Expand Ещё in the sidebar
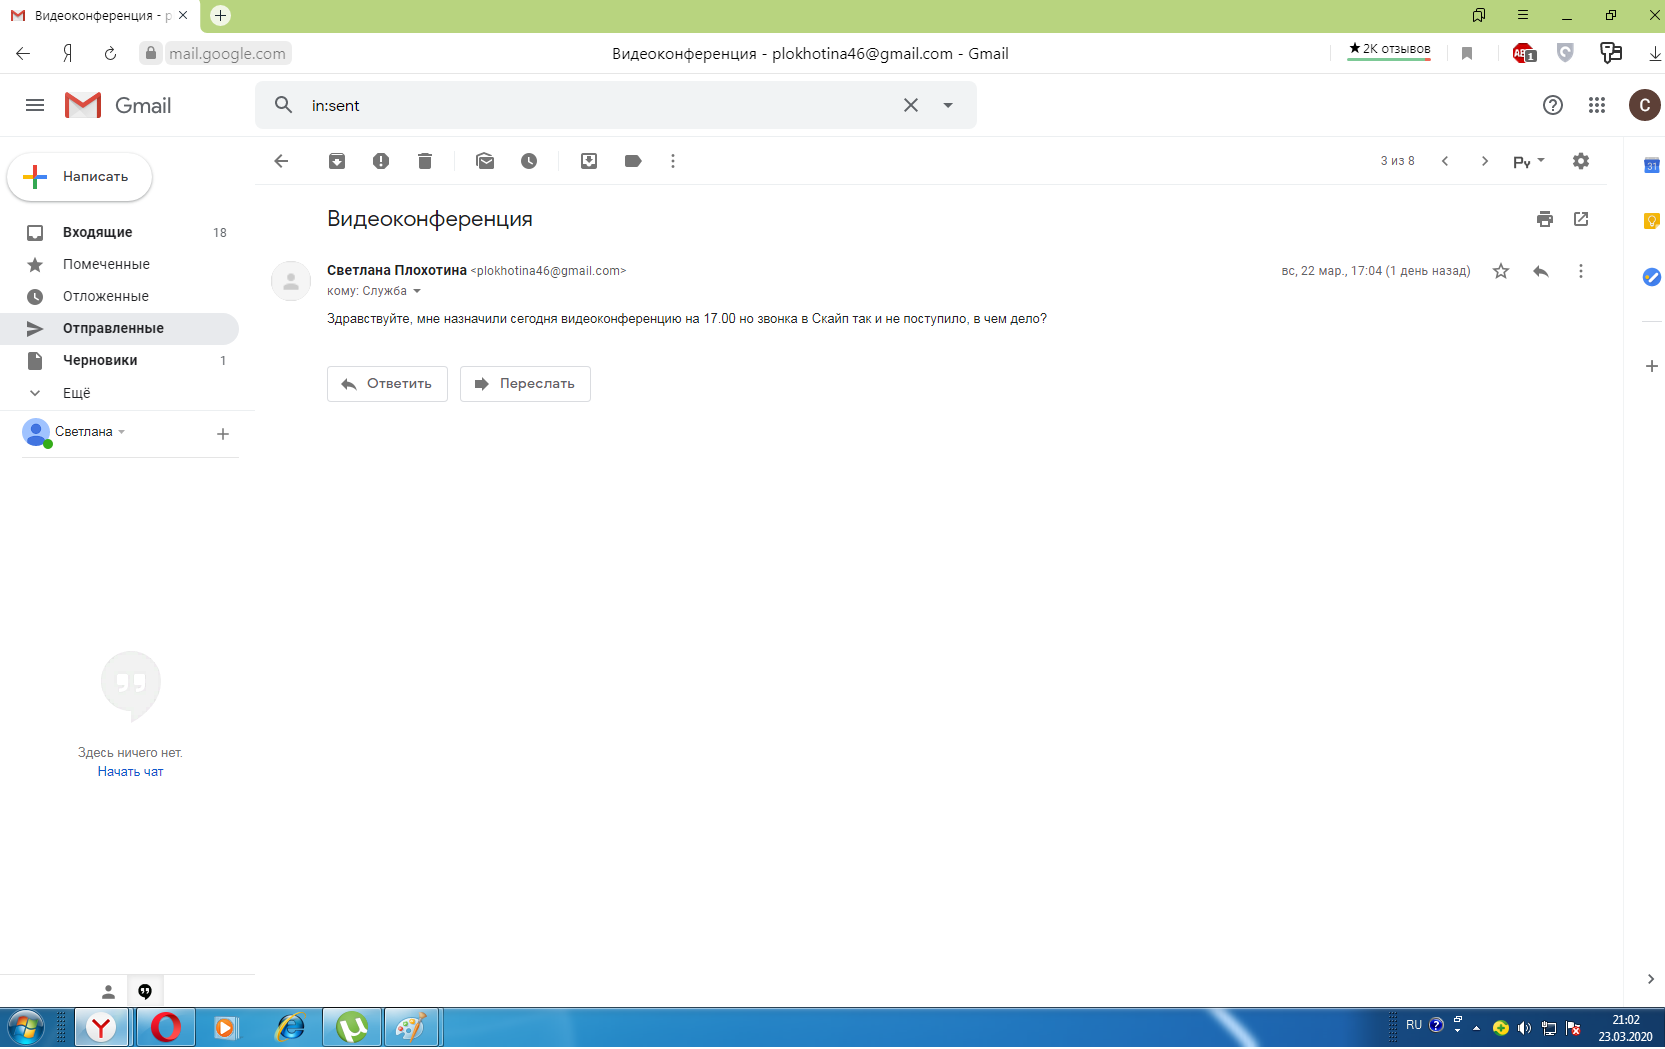 tap(76, 393)
